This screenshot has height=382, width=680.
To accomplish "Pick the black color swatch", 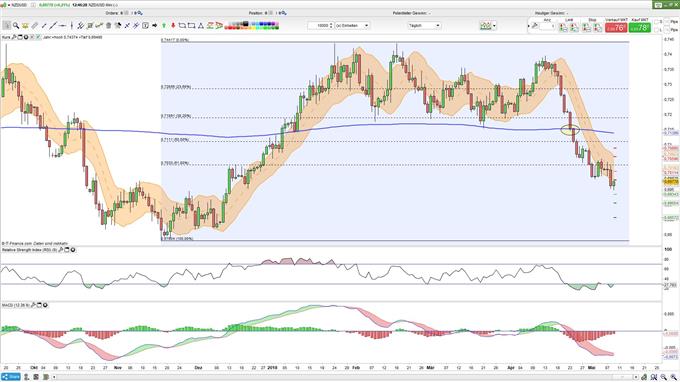I will 245,23.
